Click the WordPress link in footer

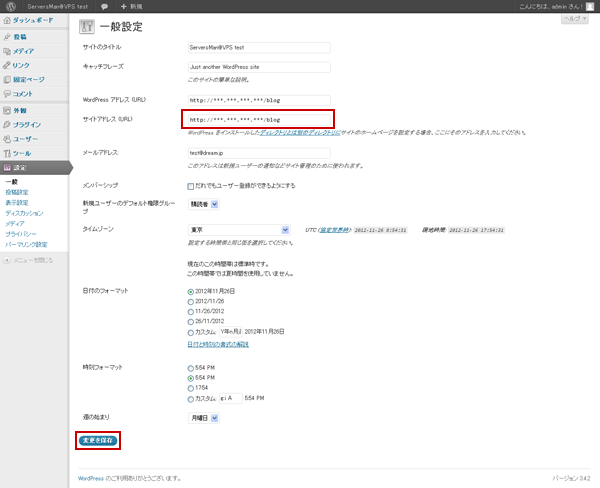91,478
